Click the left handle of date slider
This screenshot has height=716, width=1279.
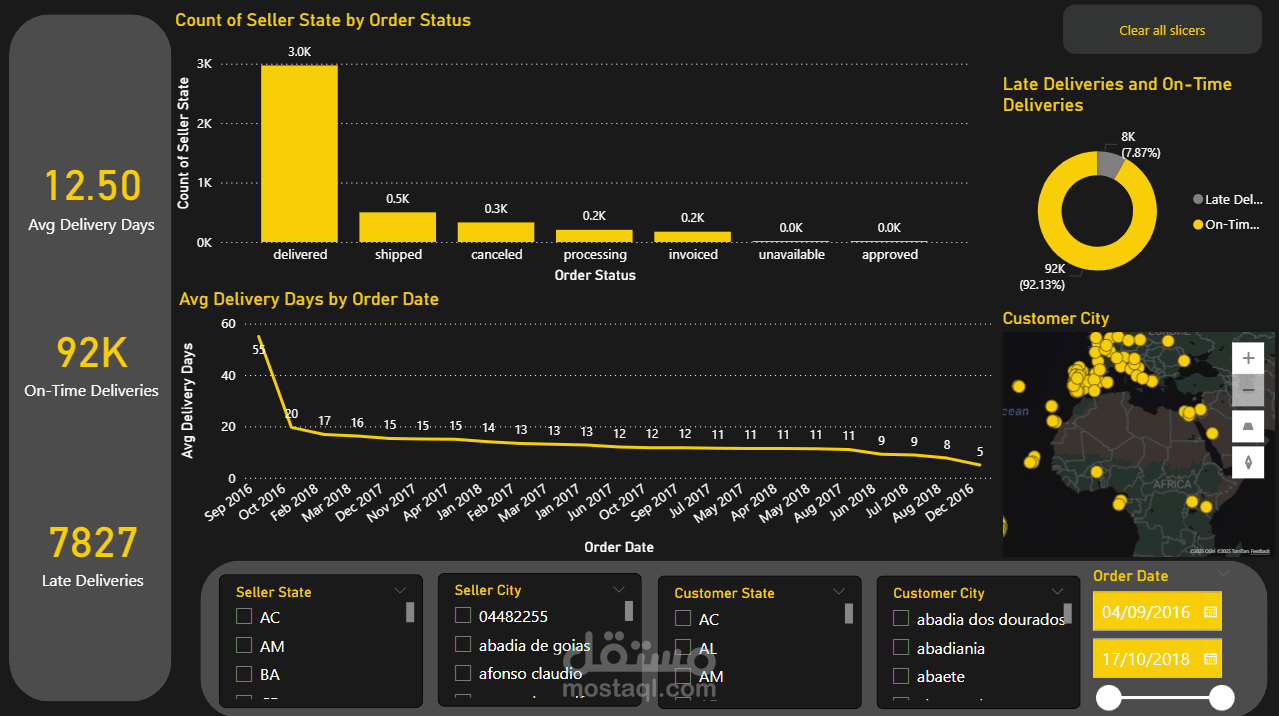coord(1107,697)
